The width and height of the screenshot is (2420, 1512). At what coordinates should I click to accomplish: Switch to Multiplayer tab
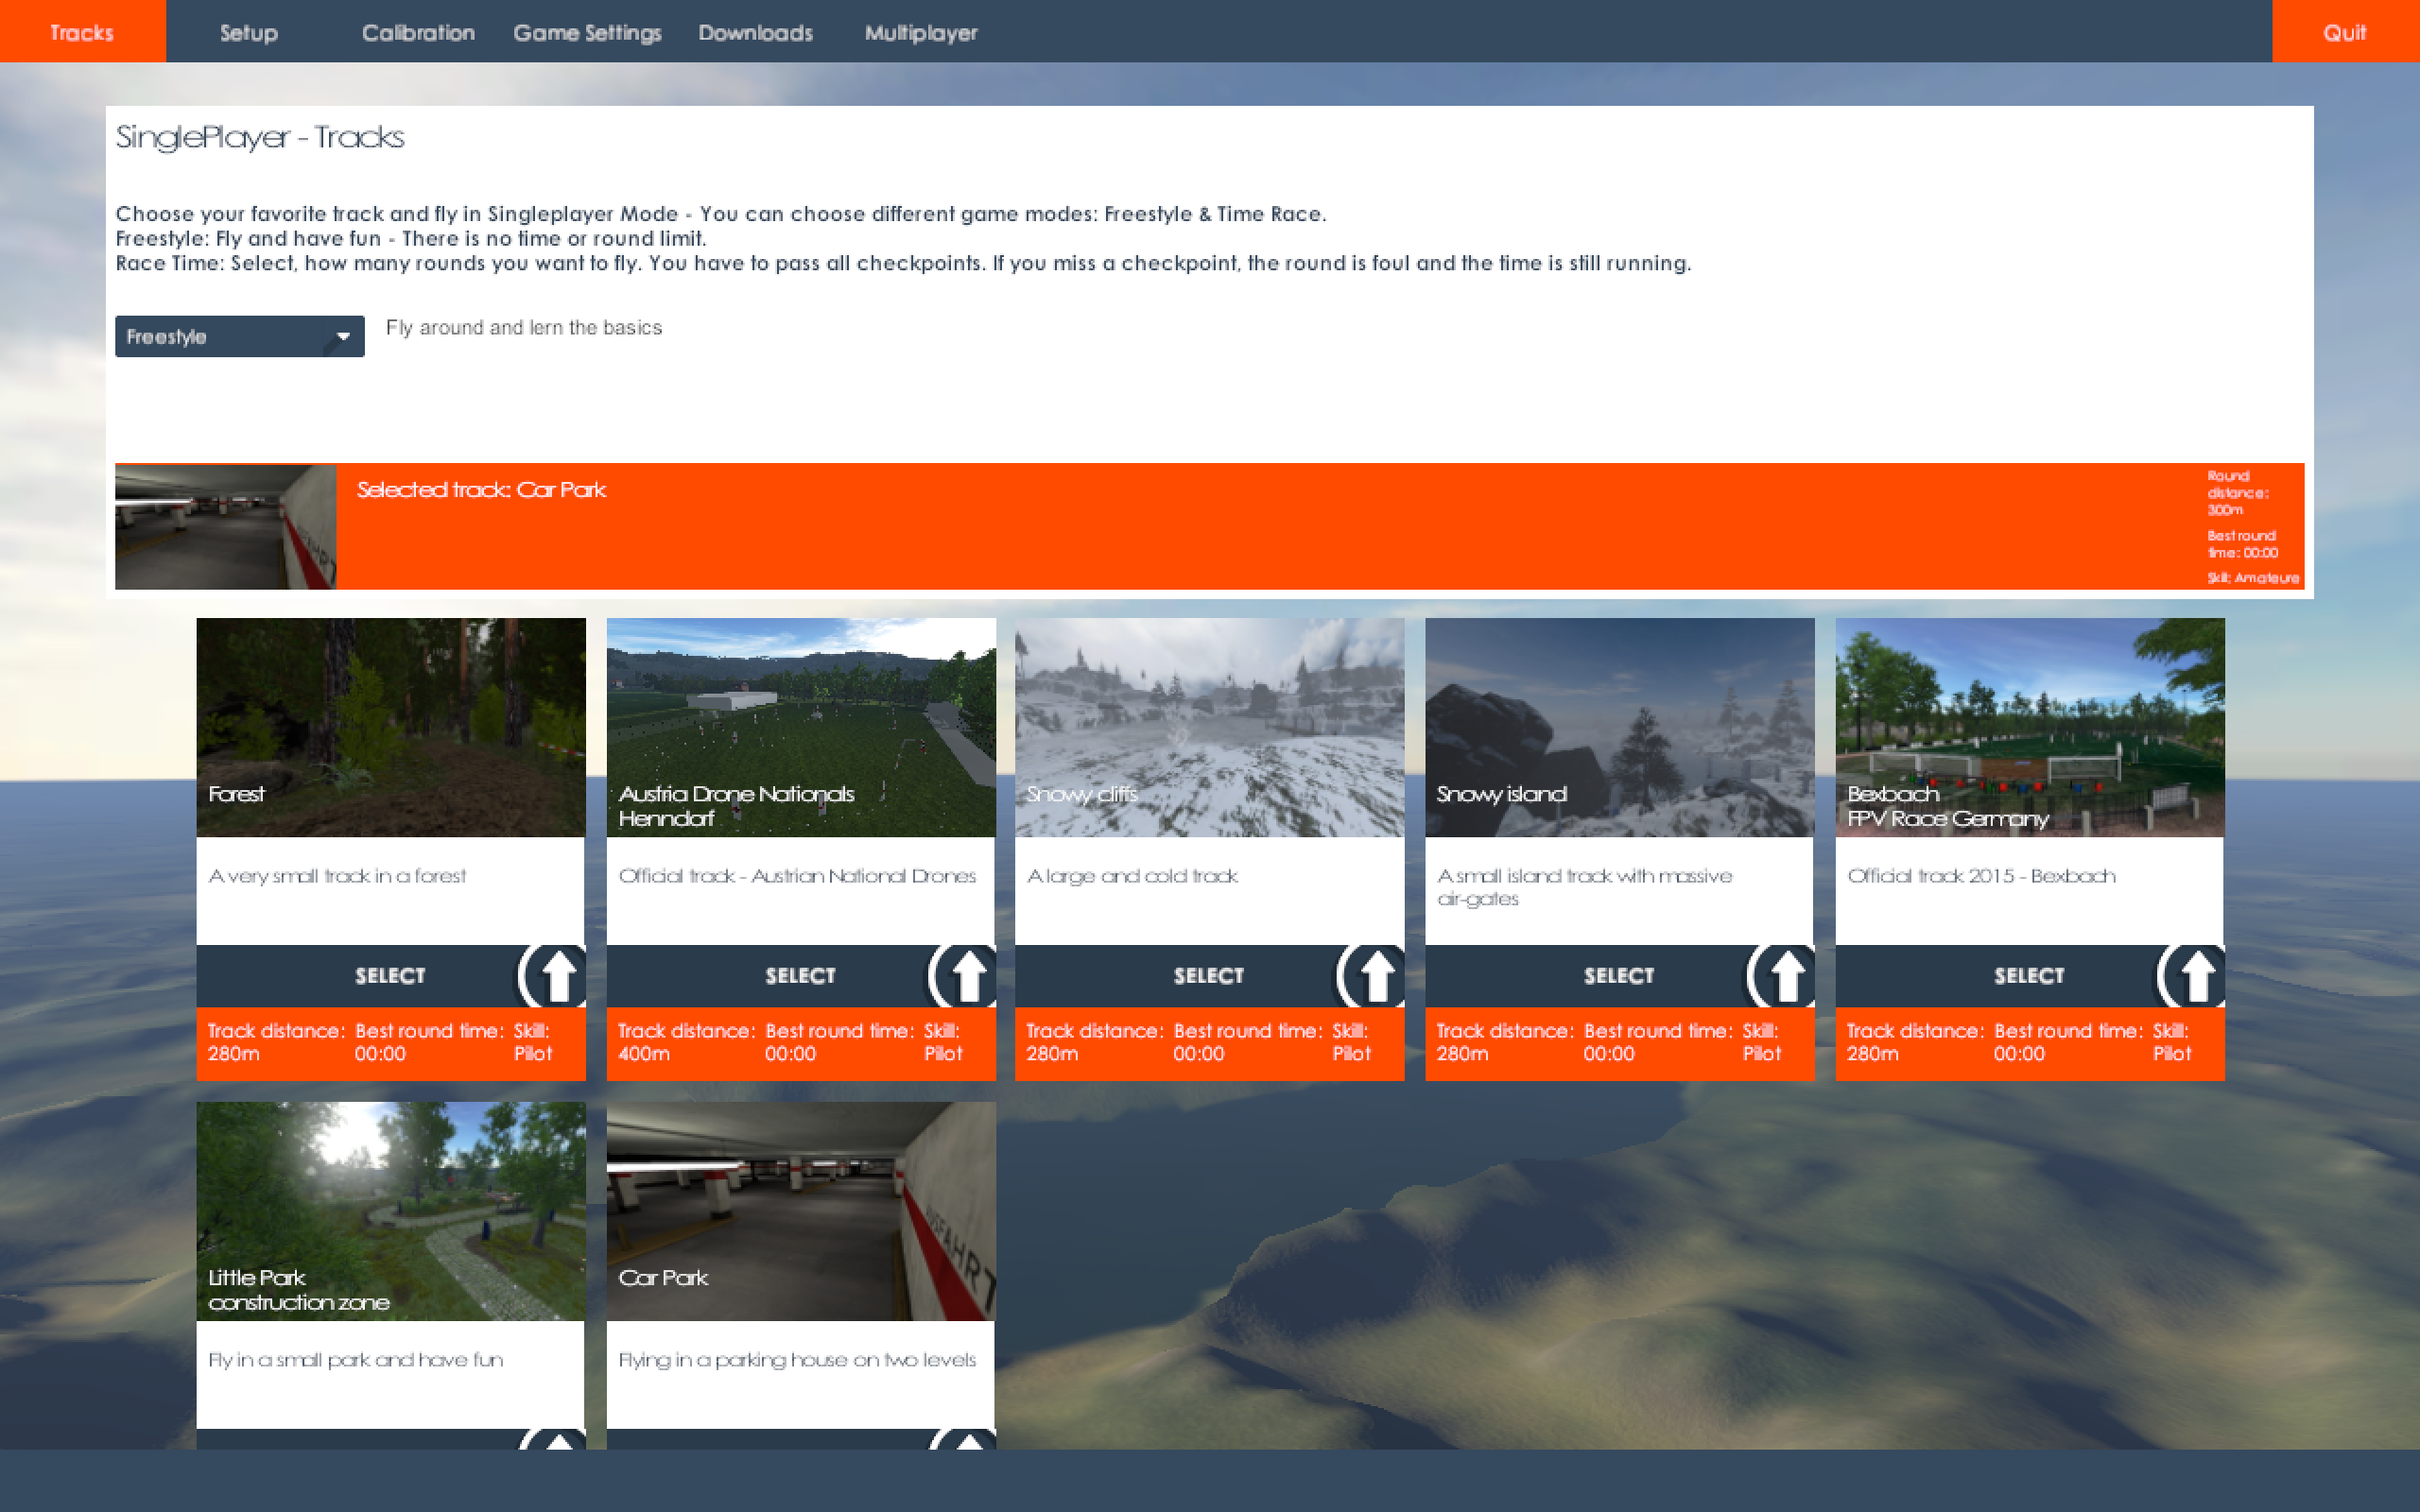click(921, 32)
